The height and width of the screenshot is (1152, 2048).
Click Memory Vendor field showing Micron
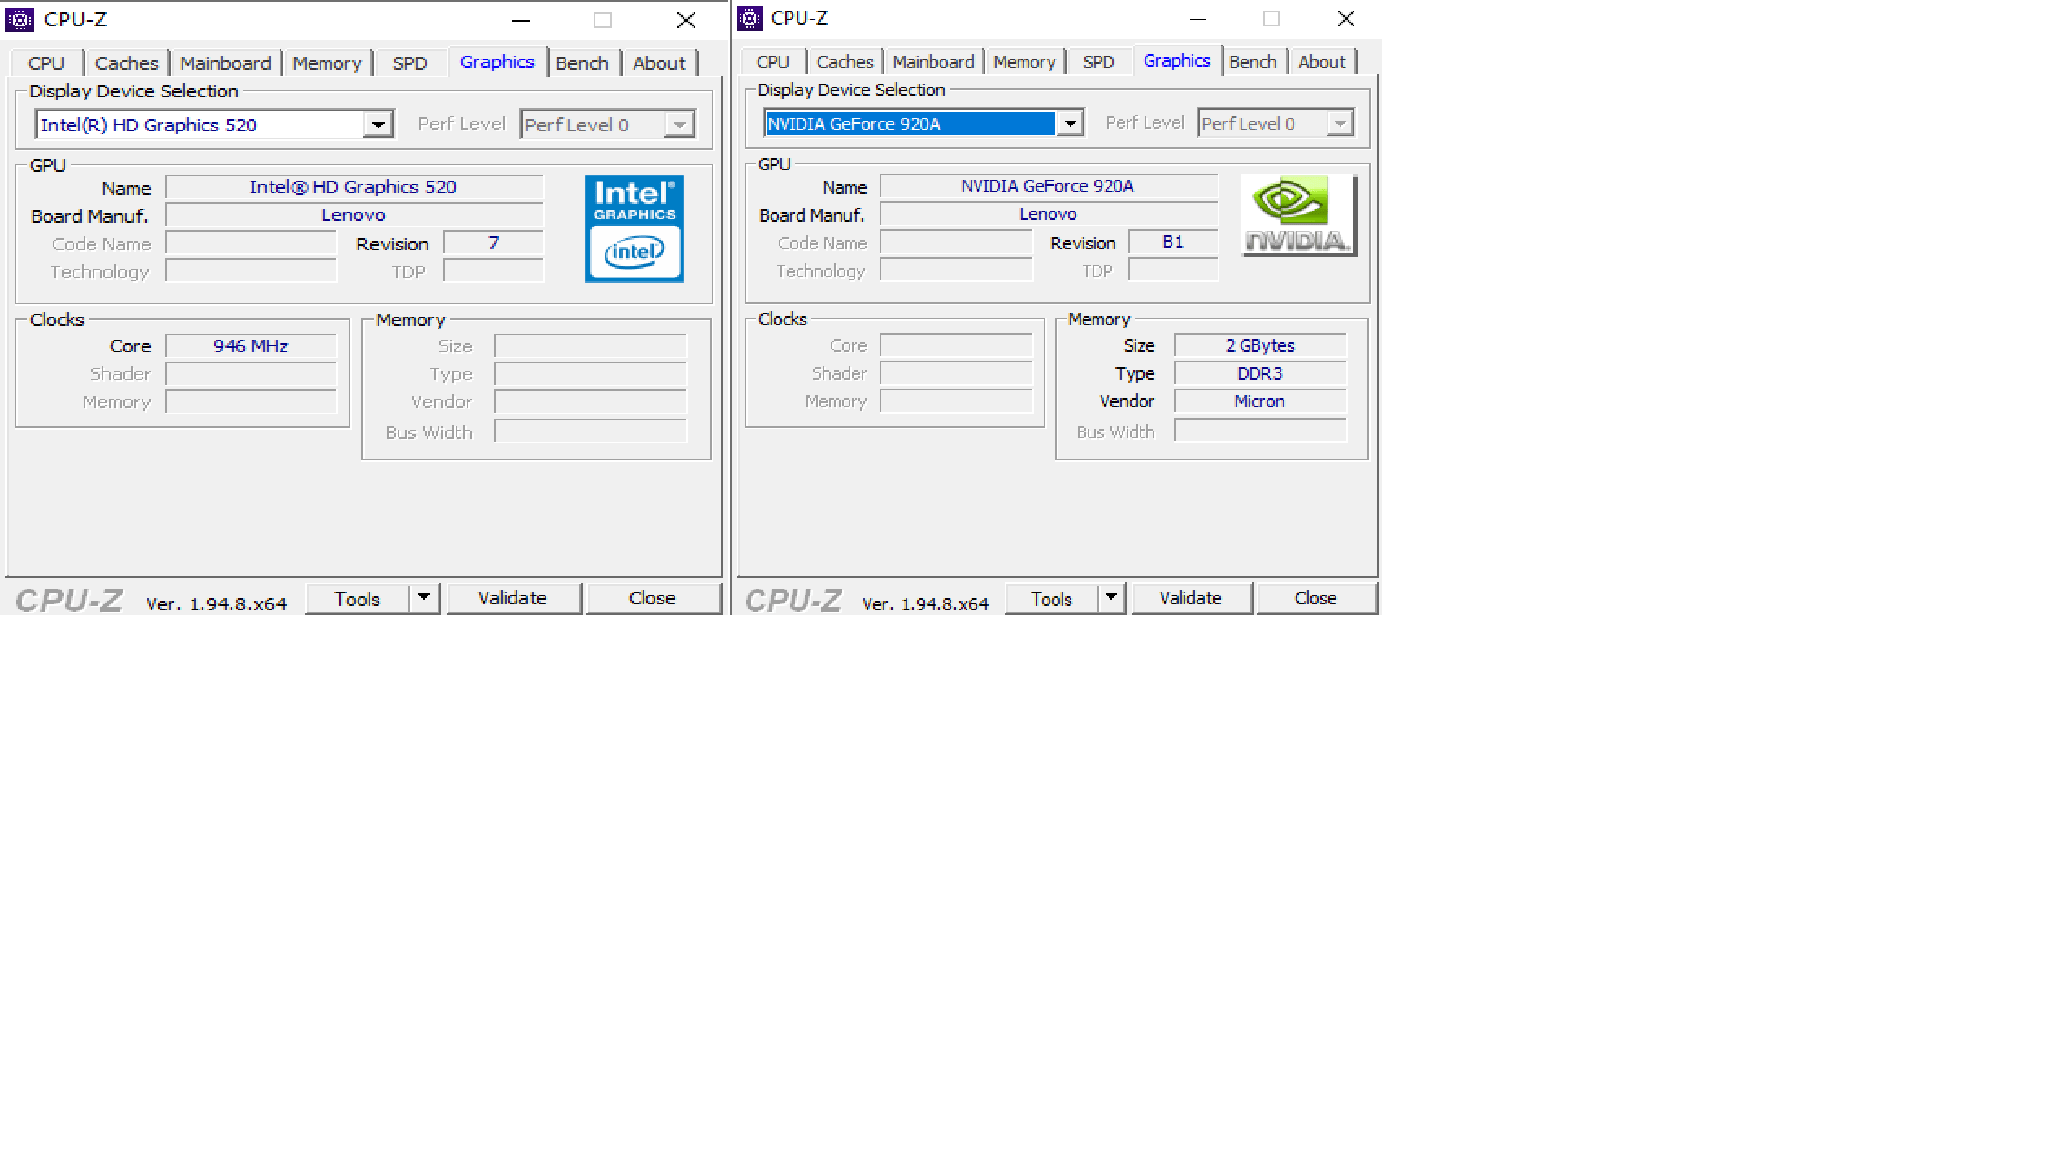(x=1260, y=401)
